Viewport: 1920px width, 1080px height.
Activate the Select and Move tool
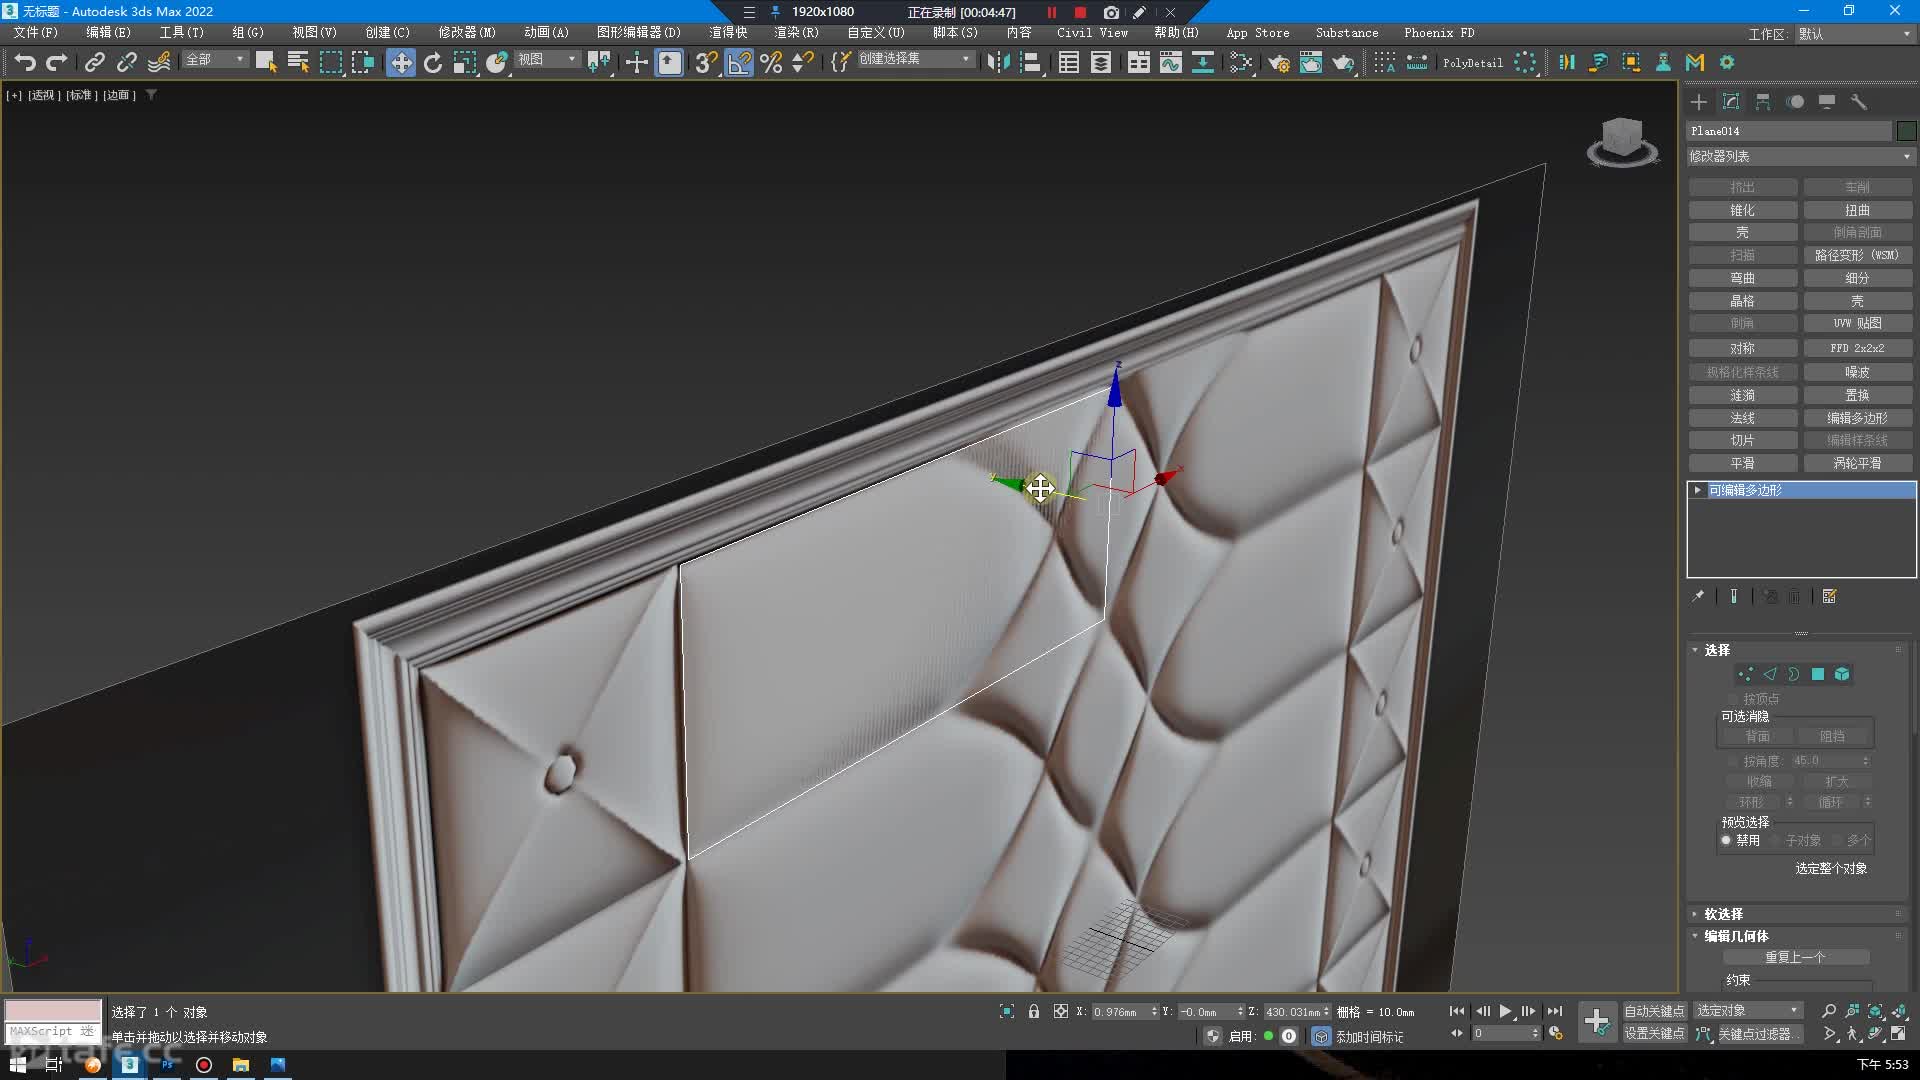point(401,62)
